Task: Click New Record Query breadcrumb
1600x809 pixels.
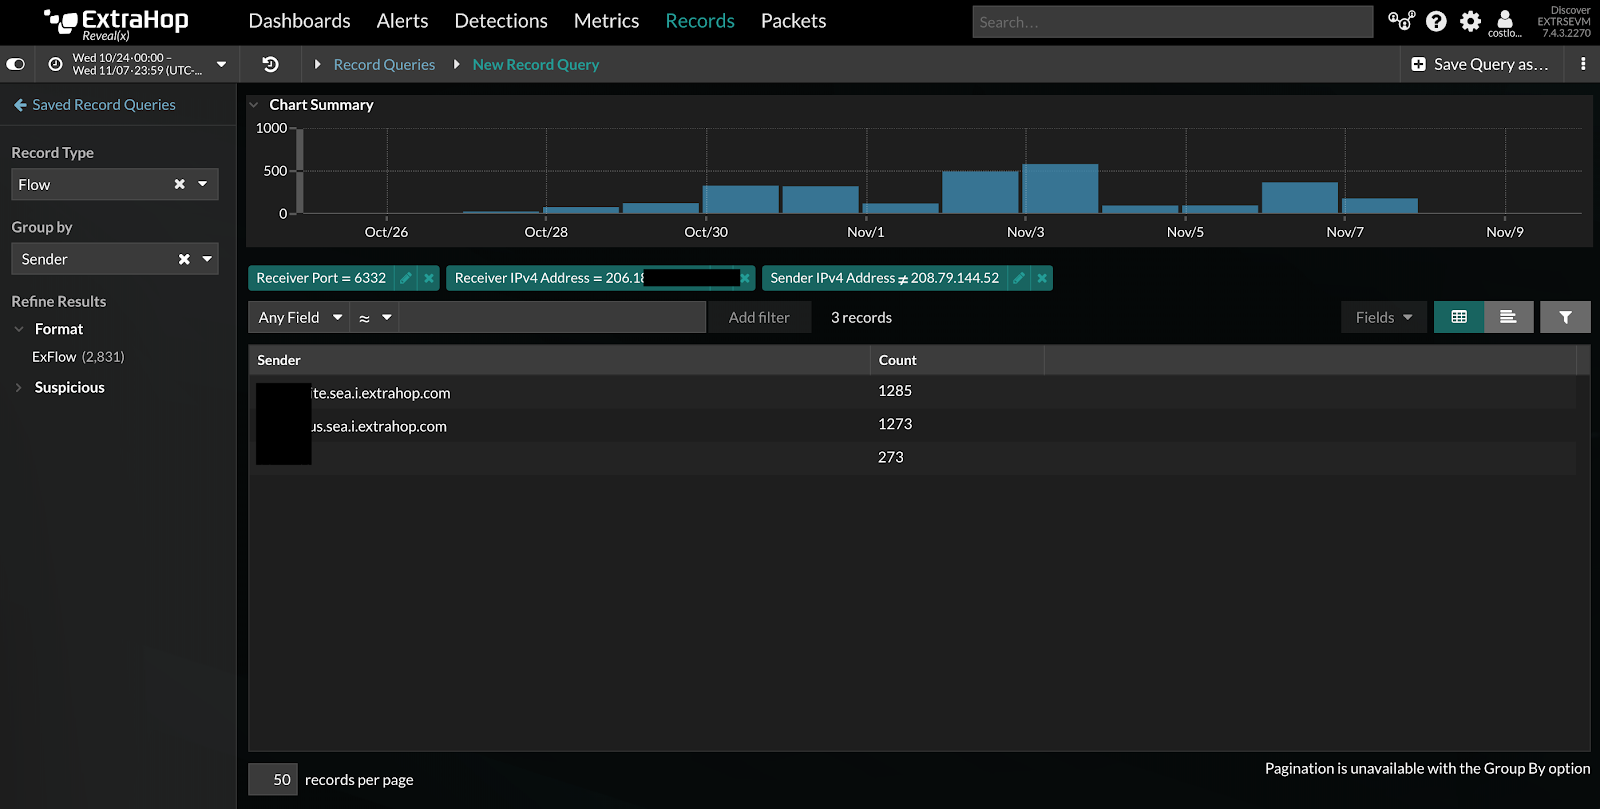Action: tap(535, 64)
